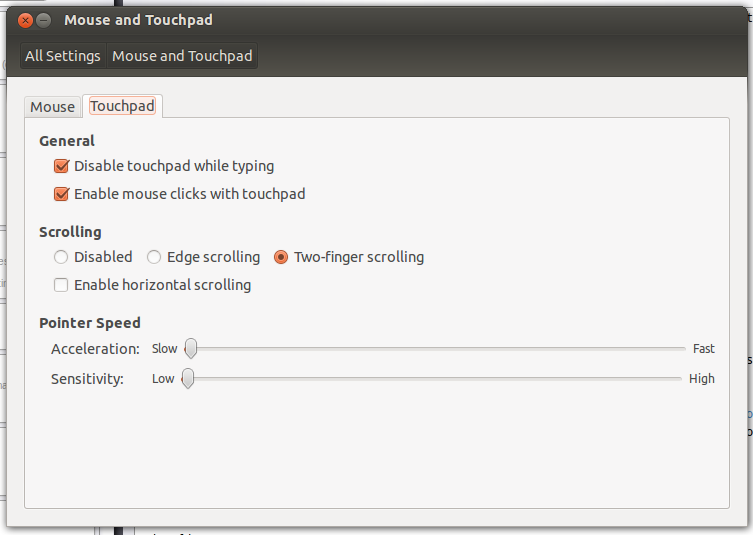Select Two-finger scrolling radio button
Image resolution: width=753 pixels, height=535 pixels.
281,257
